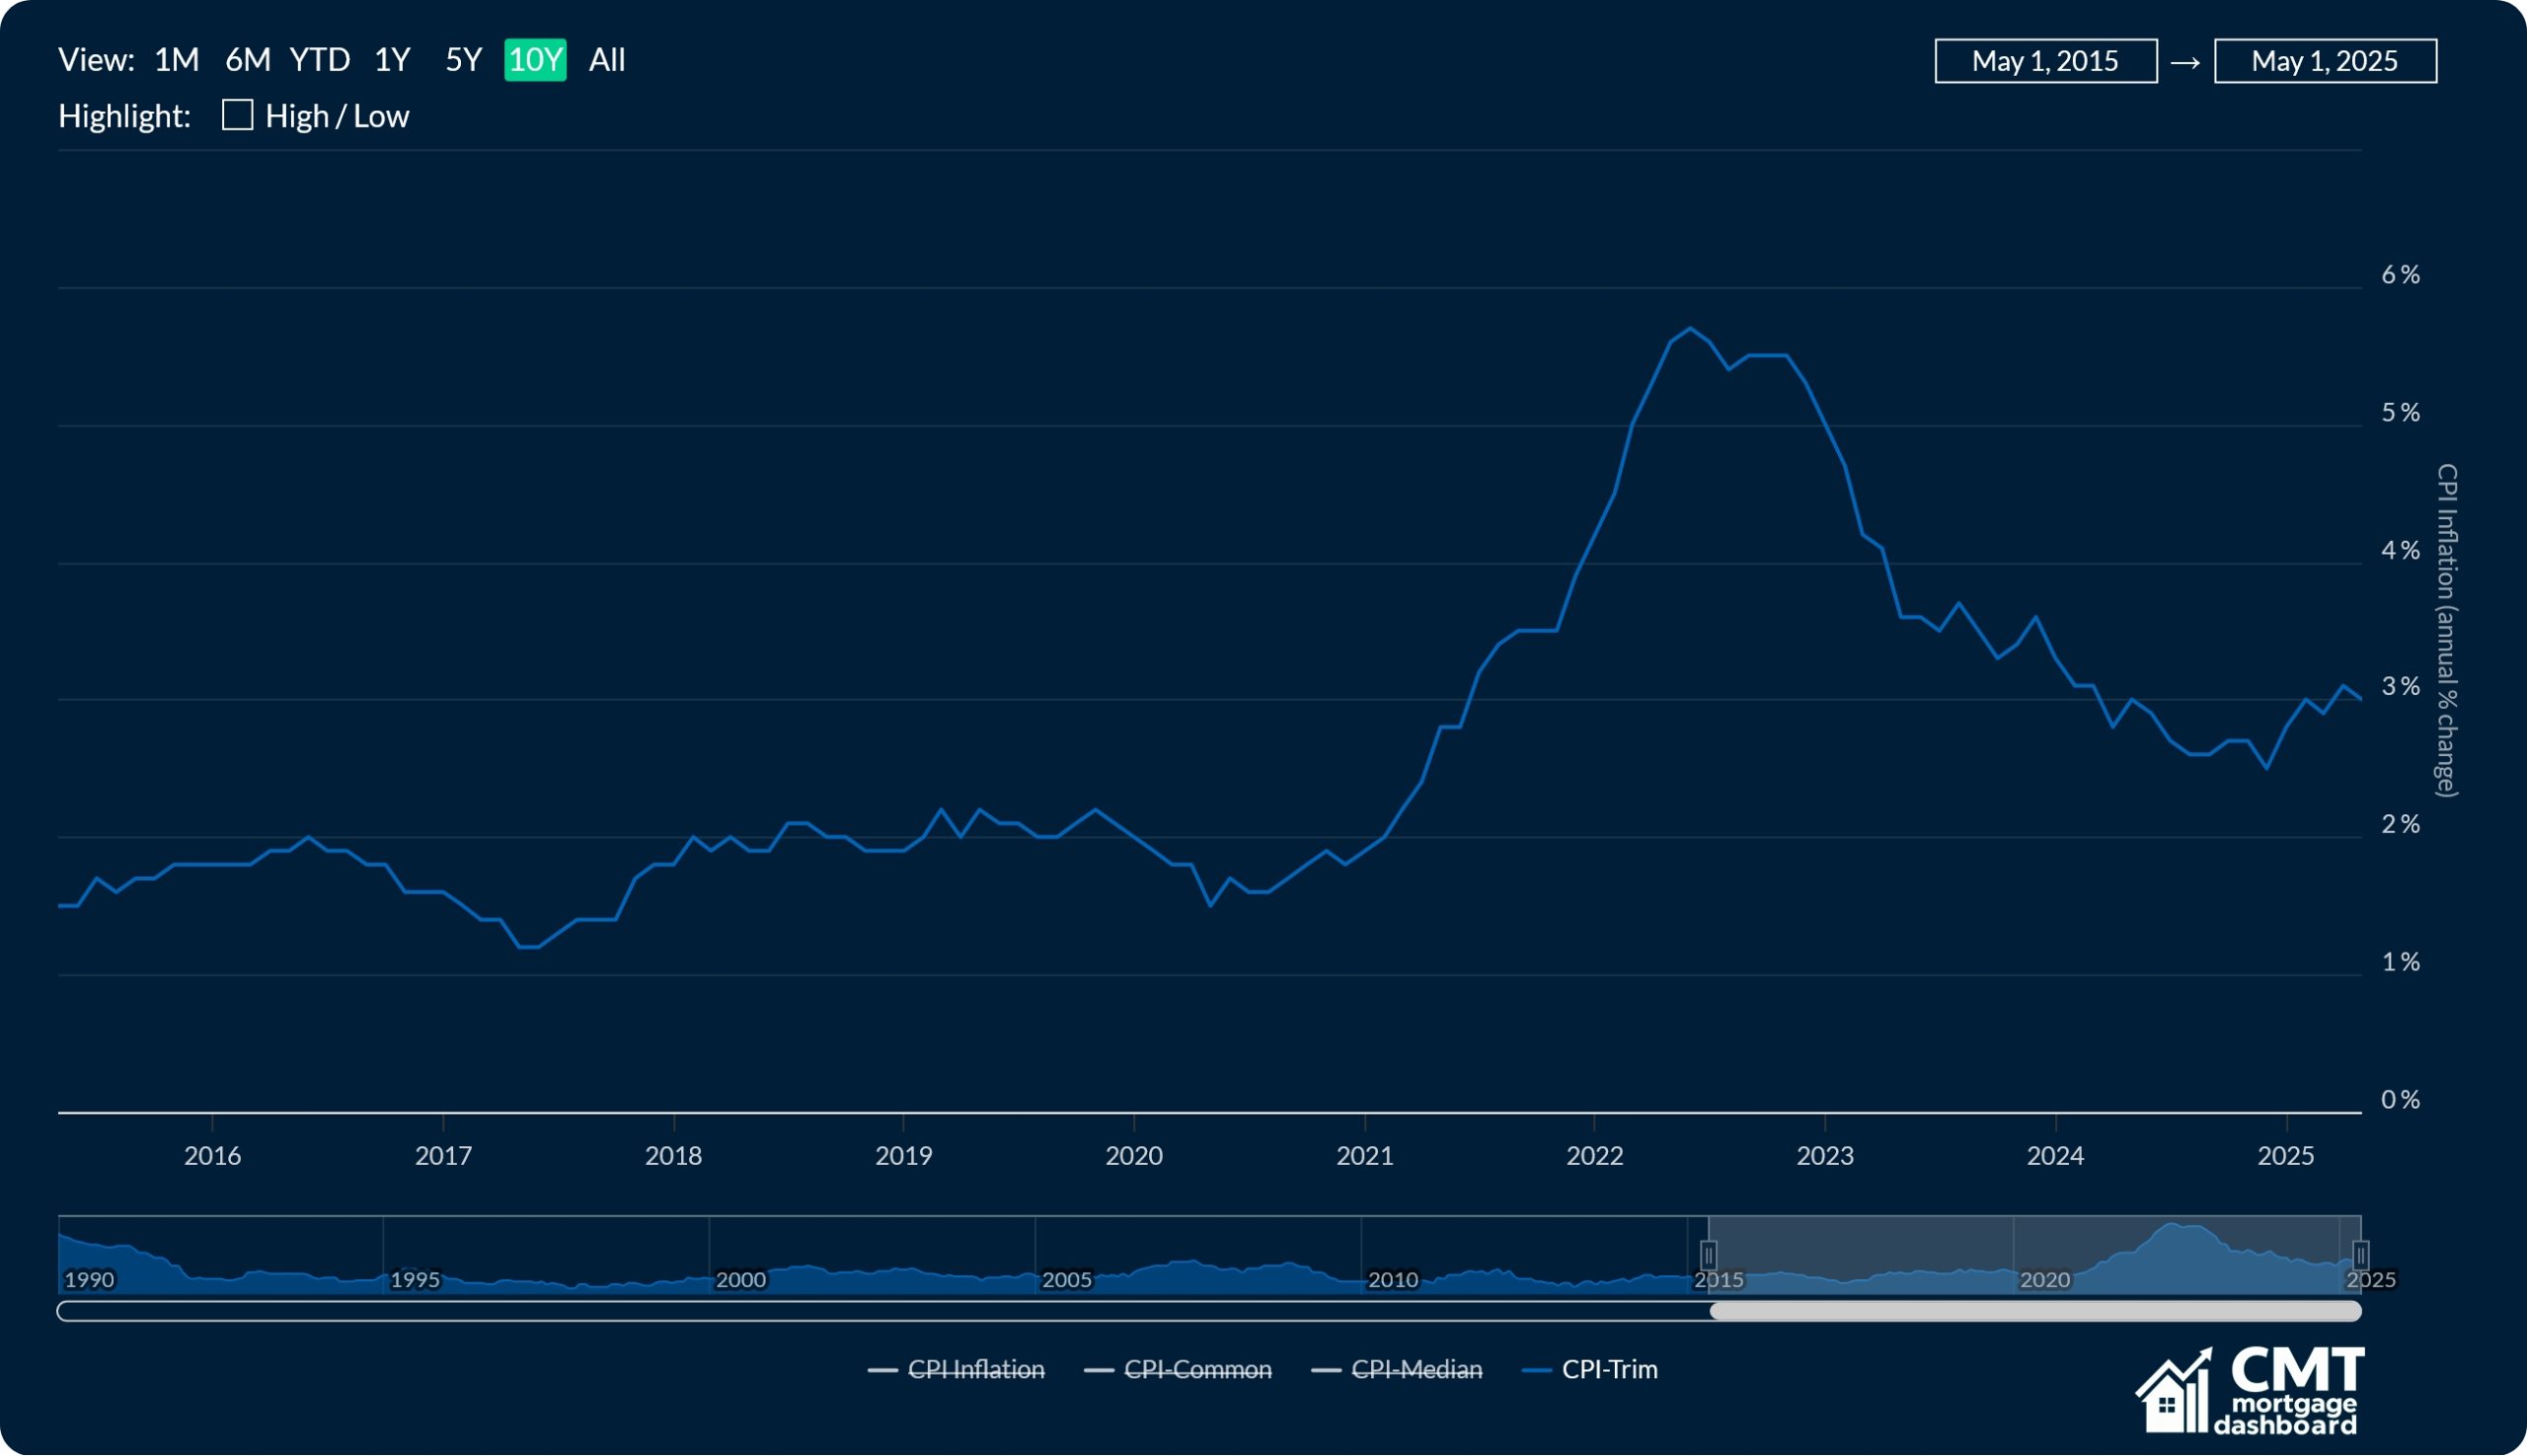Enable the High/Low highlight checkbox
Viewport: 2527px width, 1456px height.
coord(238,115)
